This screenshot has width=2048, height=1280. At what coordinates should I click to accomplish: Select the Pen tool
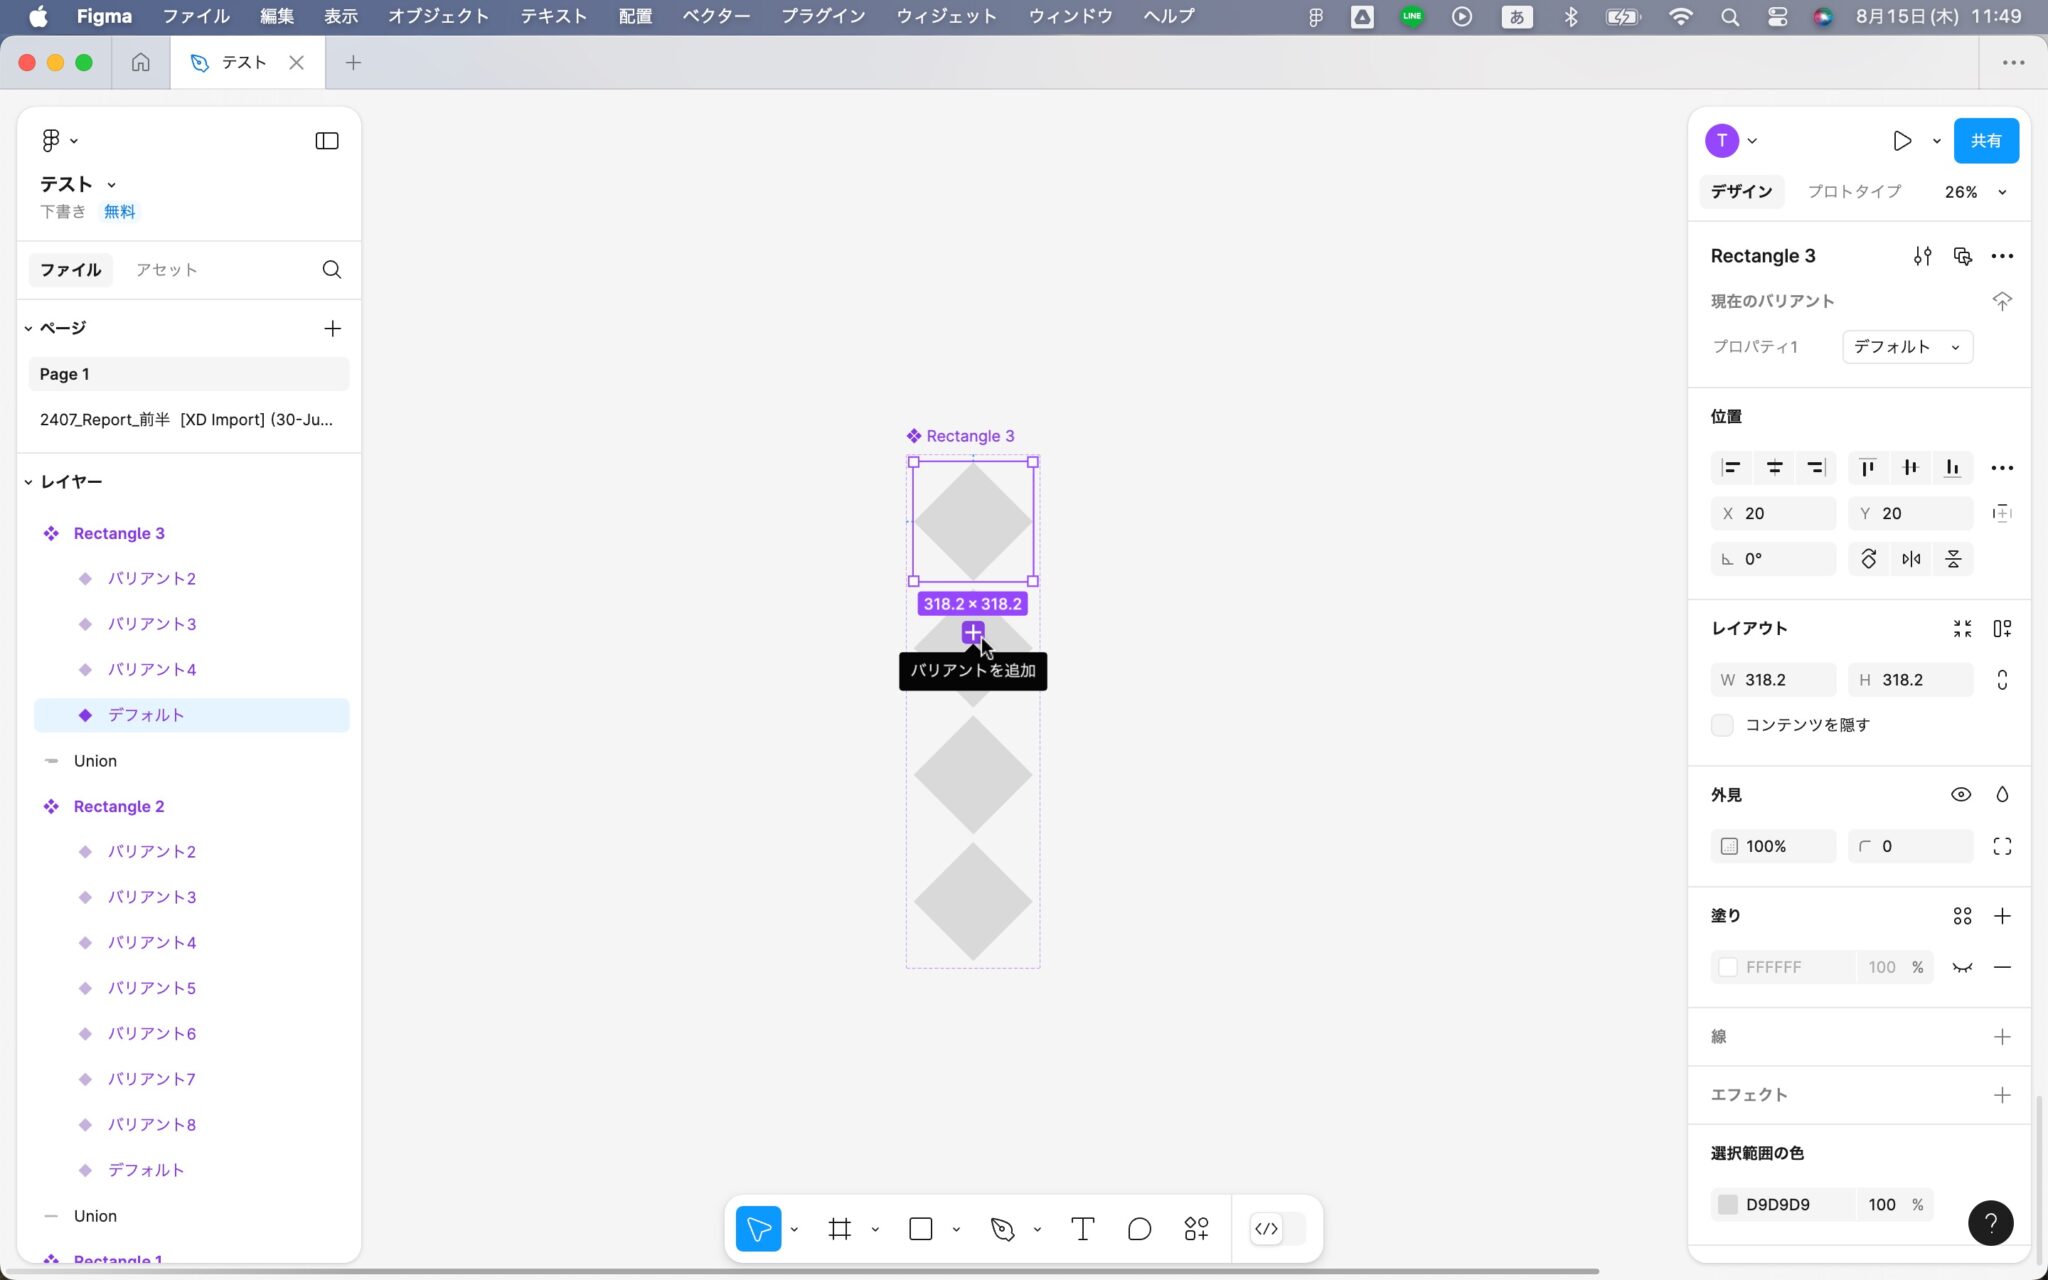(x=1003, y=1229)
